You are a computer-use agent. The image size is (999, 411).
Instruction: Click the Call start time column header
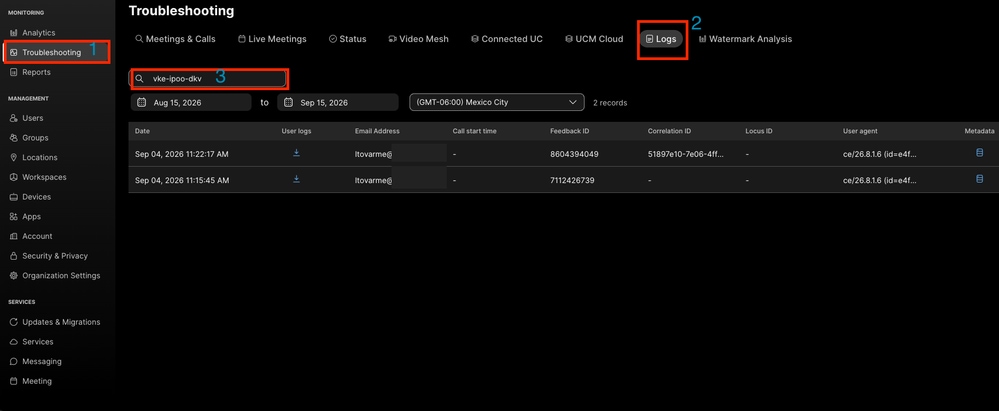click(x=475, y=131)
